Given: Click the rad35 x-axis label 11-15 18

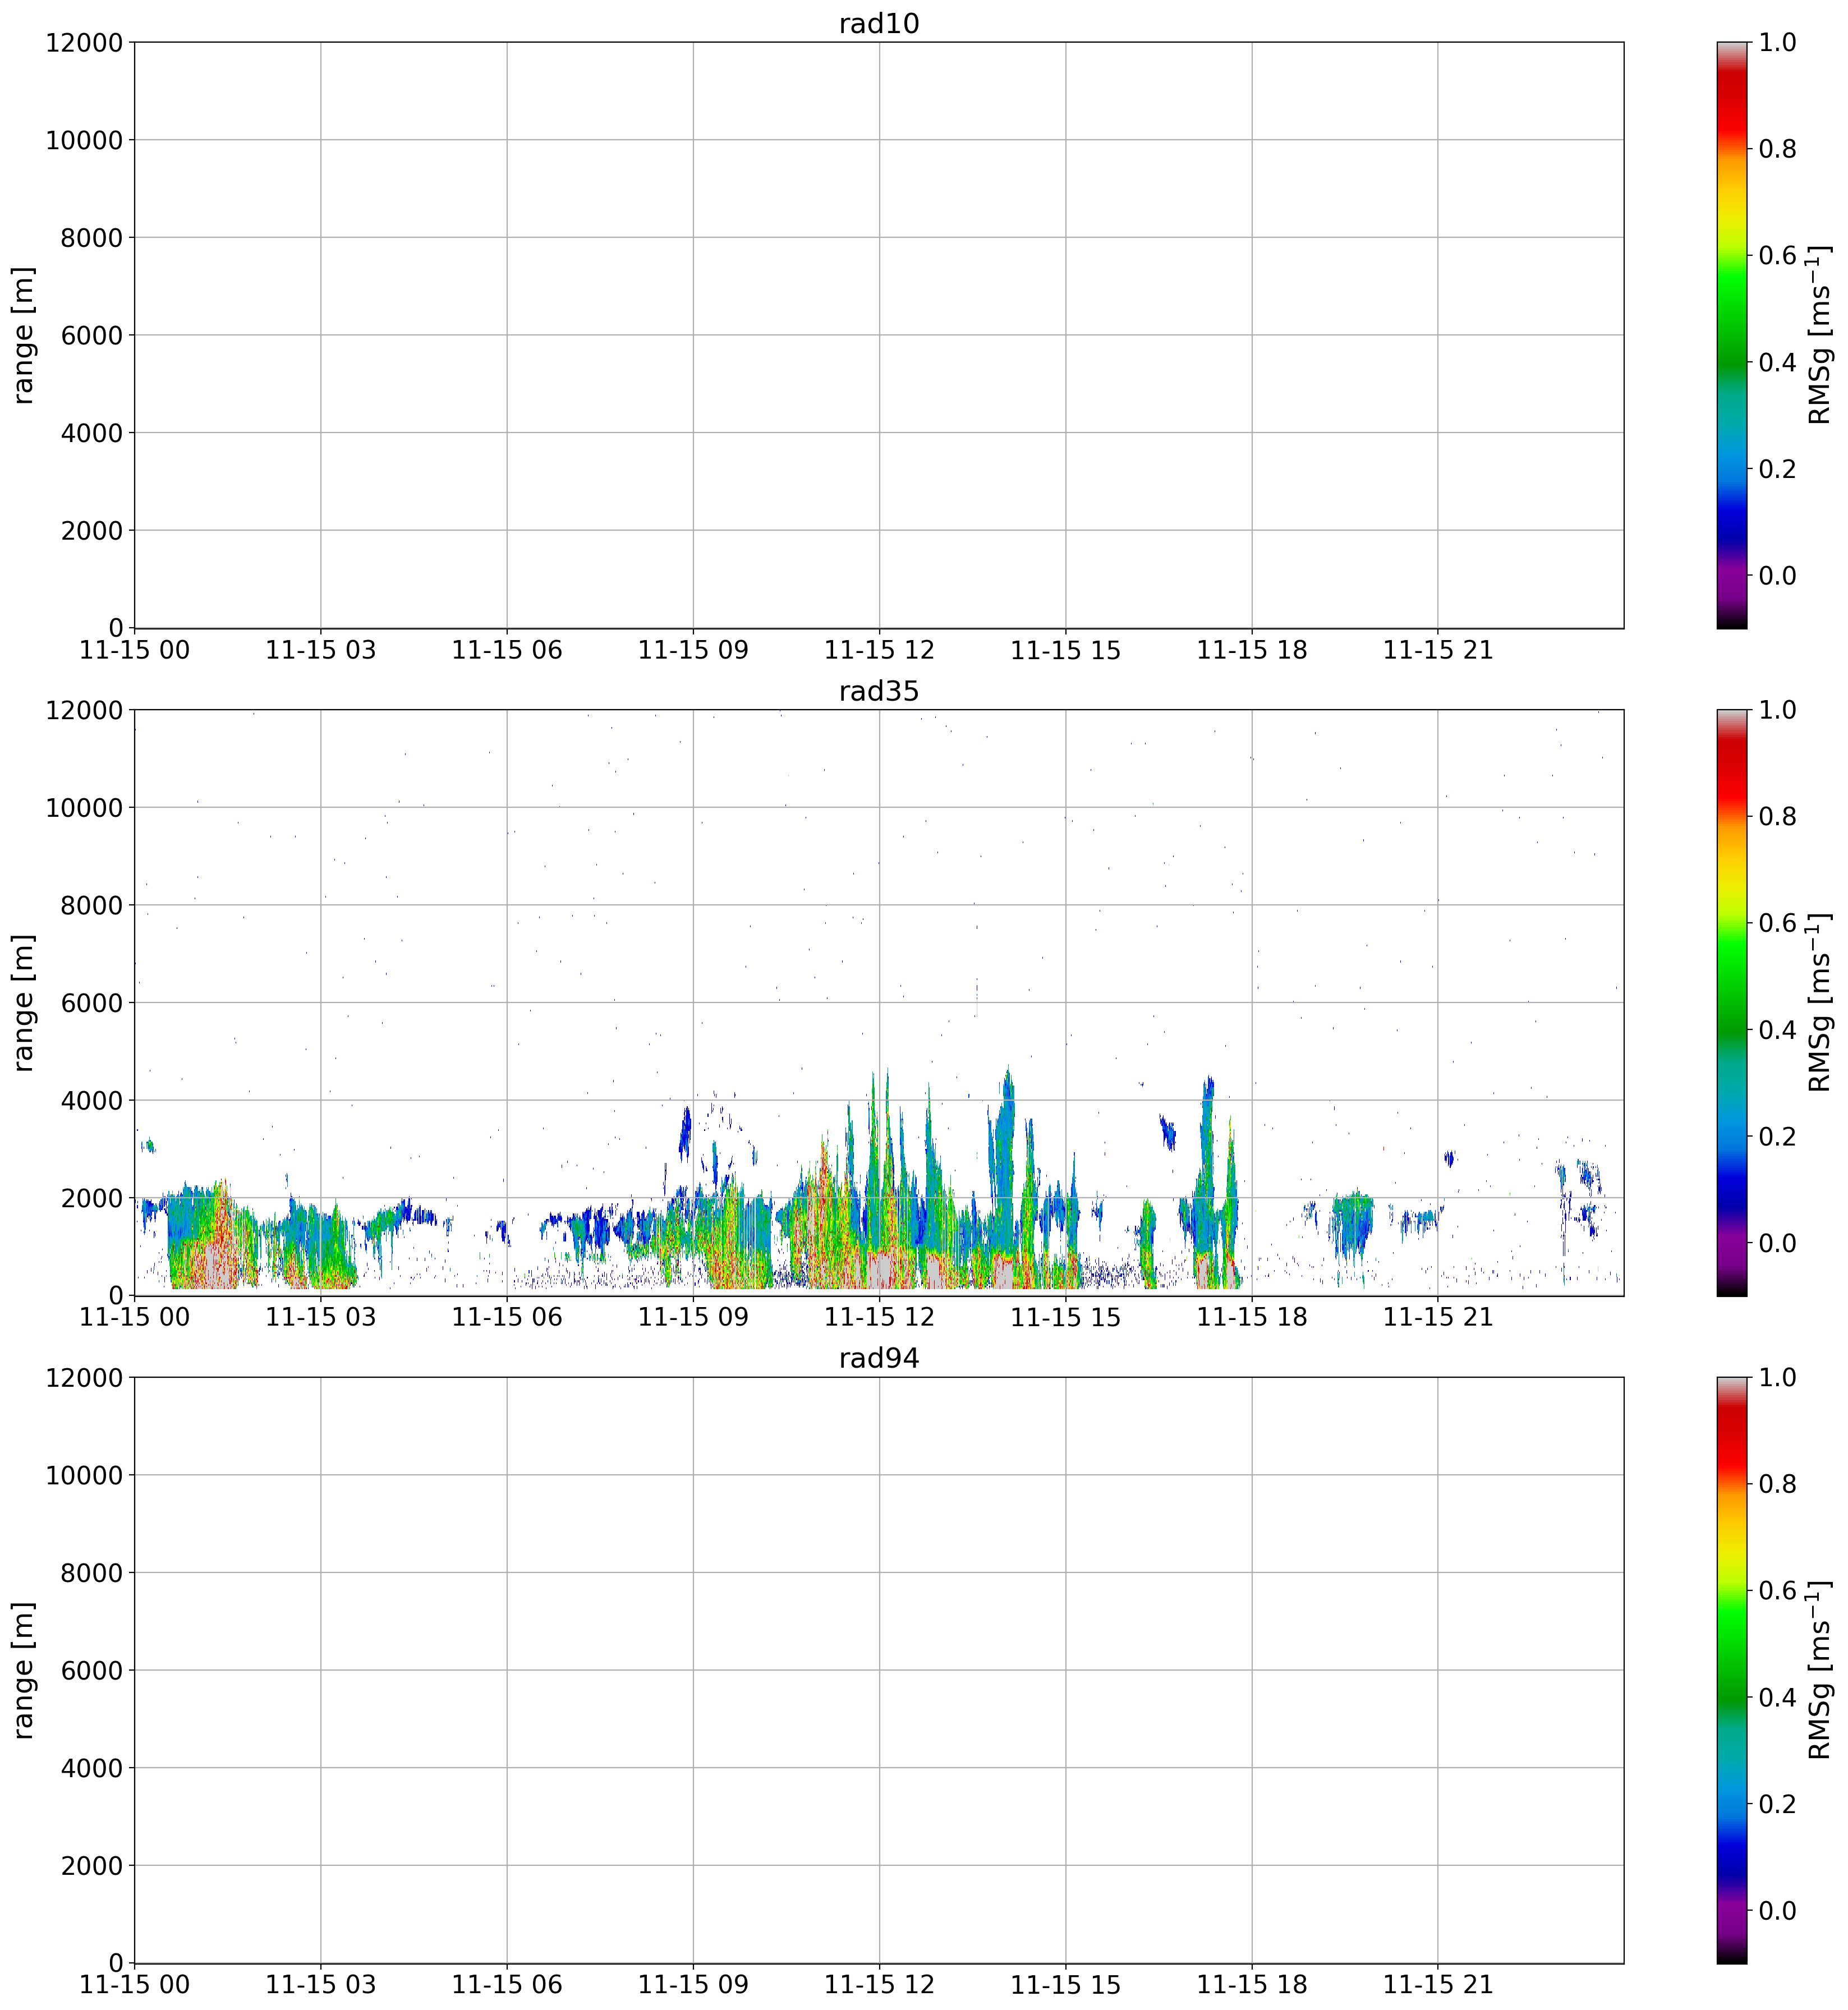Looking at the screenshot, I should (x=1251, y=1318).
